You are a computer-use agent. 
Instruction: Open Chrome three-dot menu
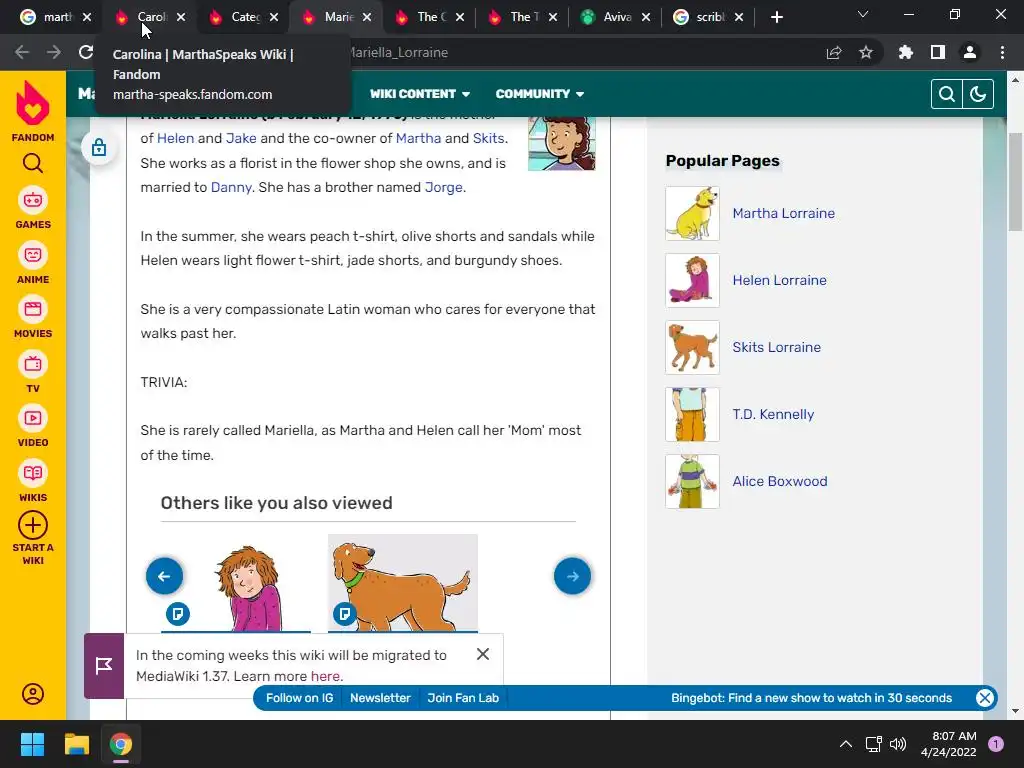pyautogui.click(x=1002, y=52)
